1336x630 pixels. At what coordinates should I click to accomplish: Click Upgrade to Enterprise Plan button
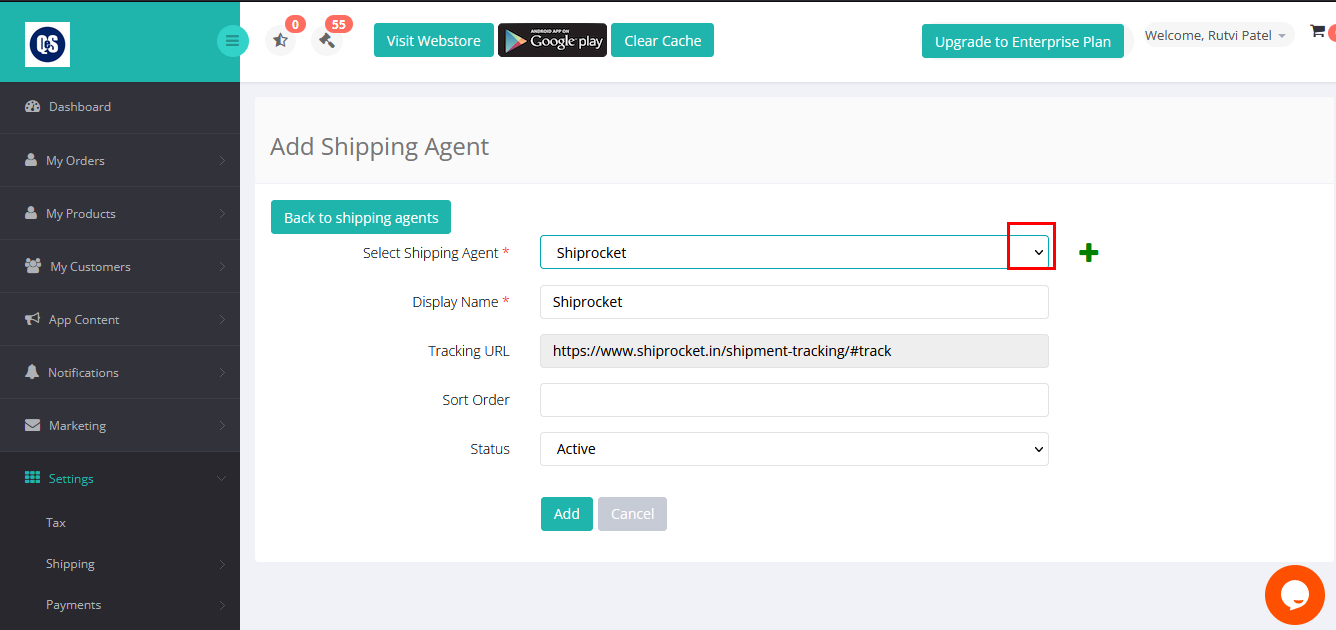coord(1023,41)
